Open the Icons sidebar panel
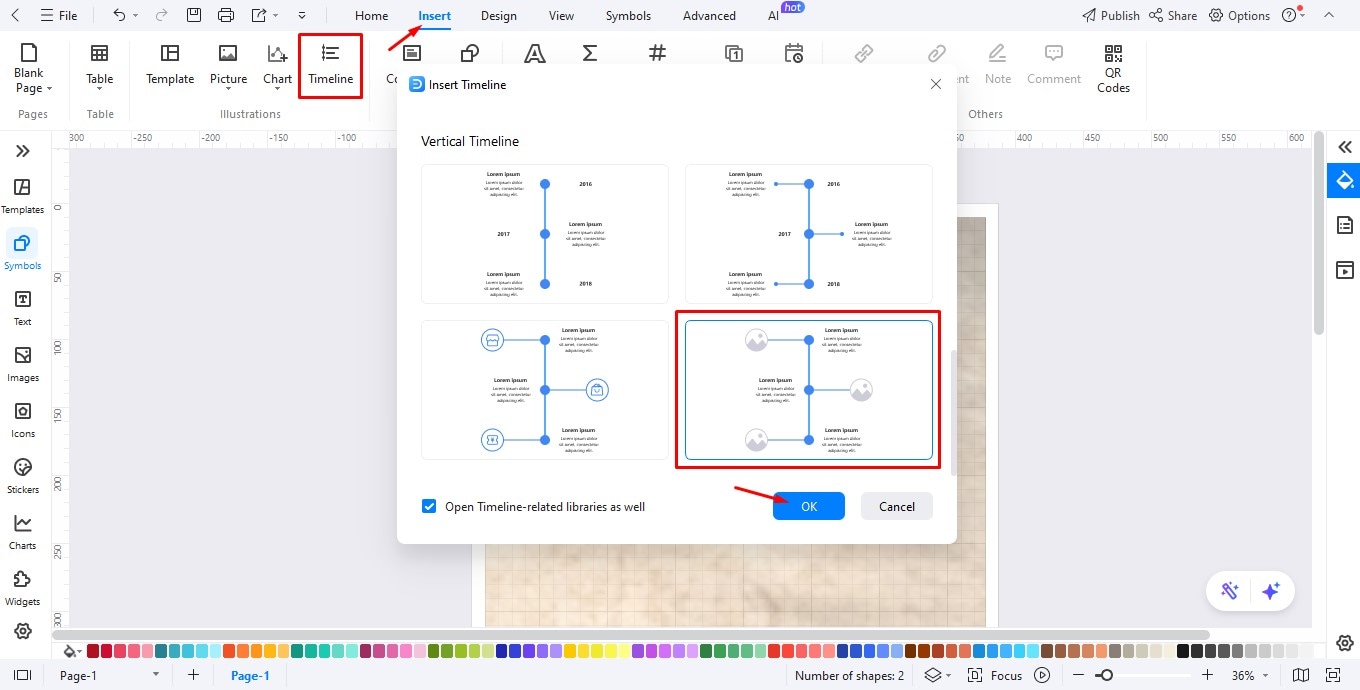 point(23,420)
